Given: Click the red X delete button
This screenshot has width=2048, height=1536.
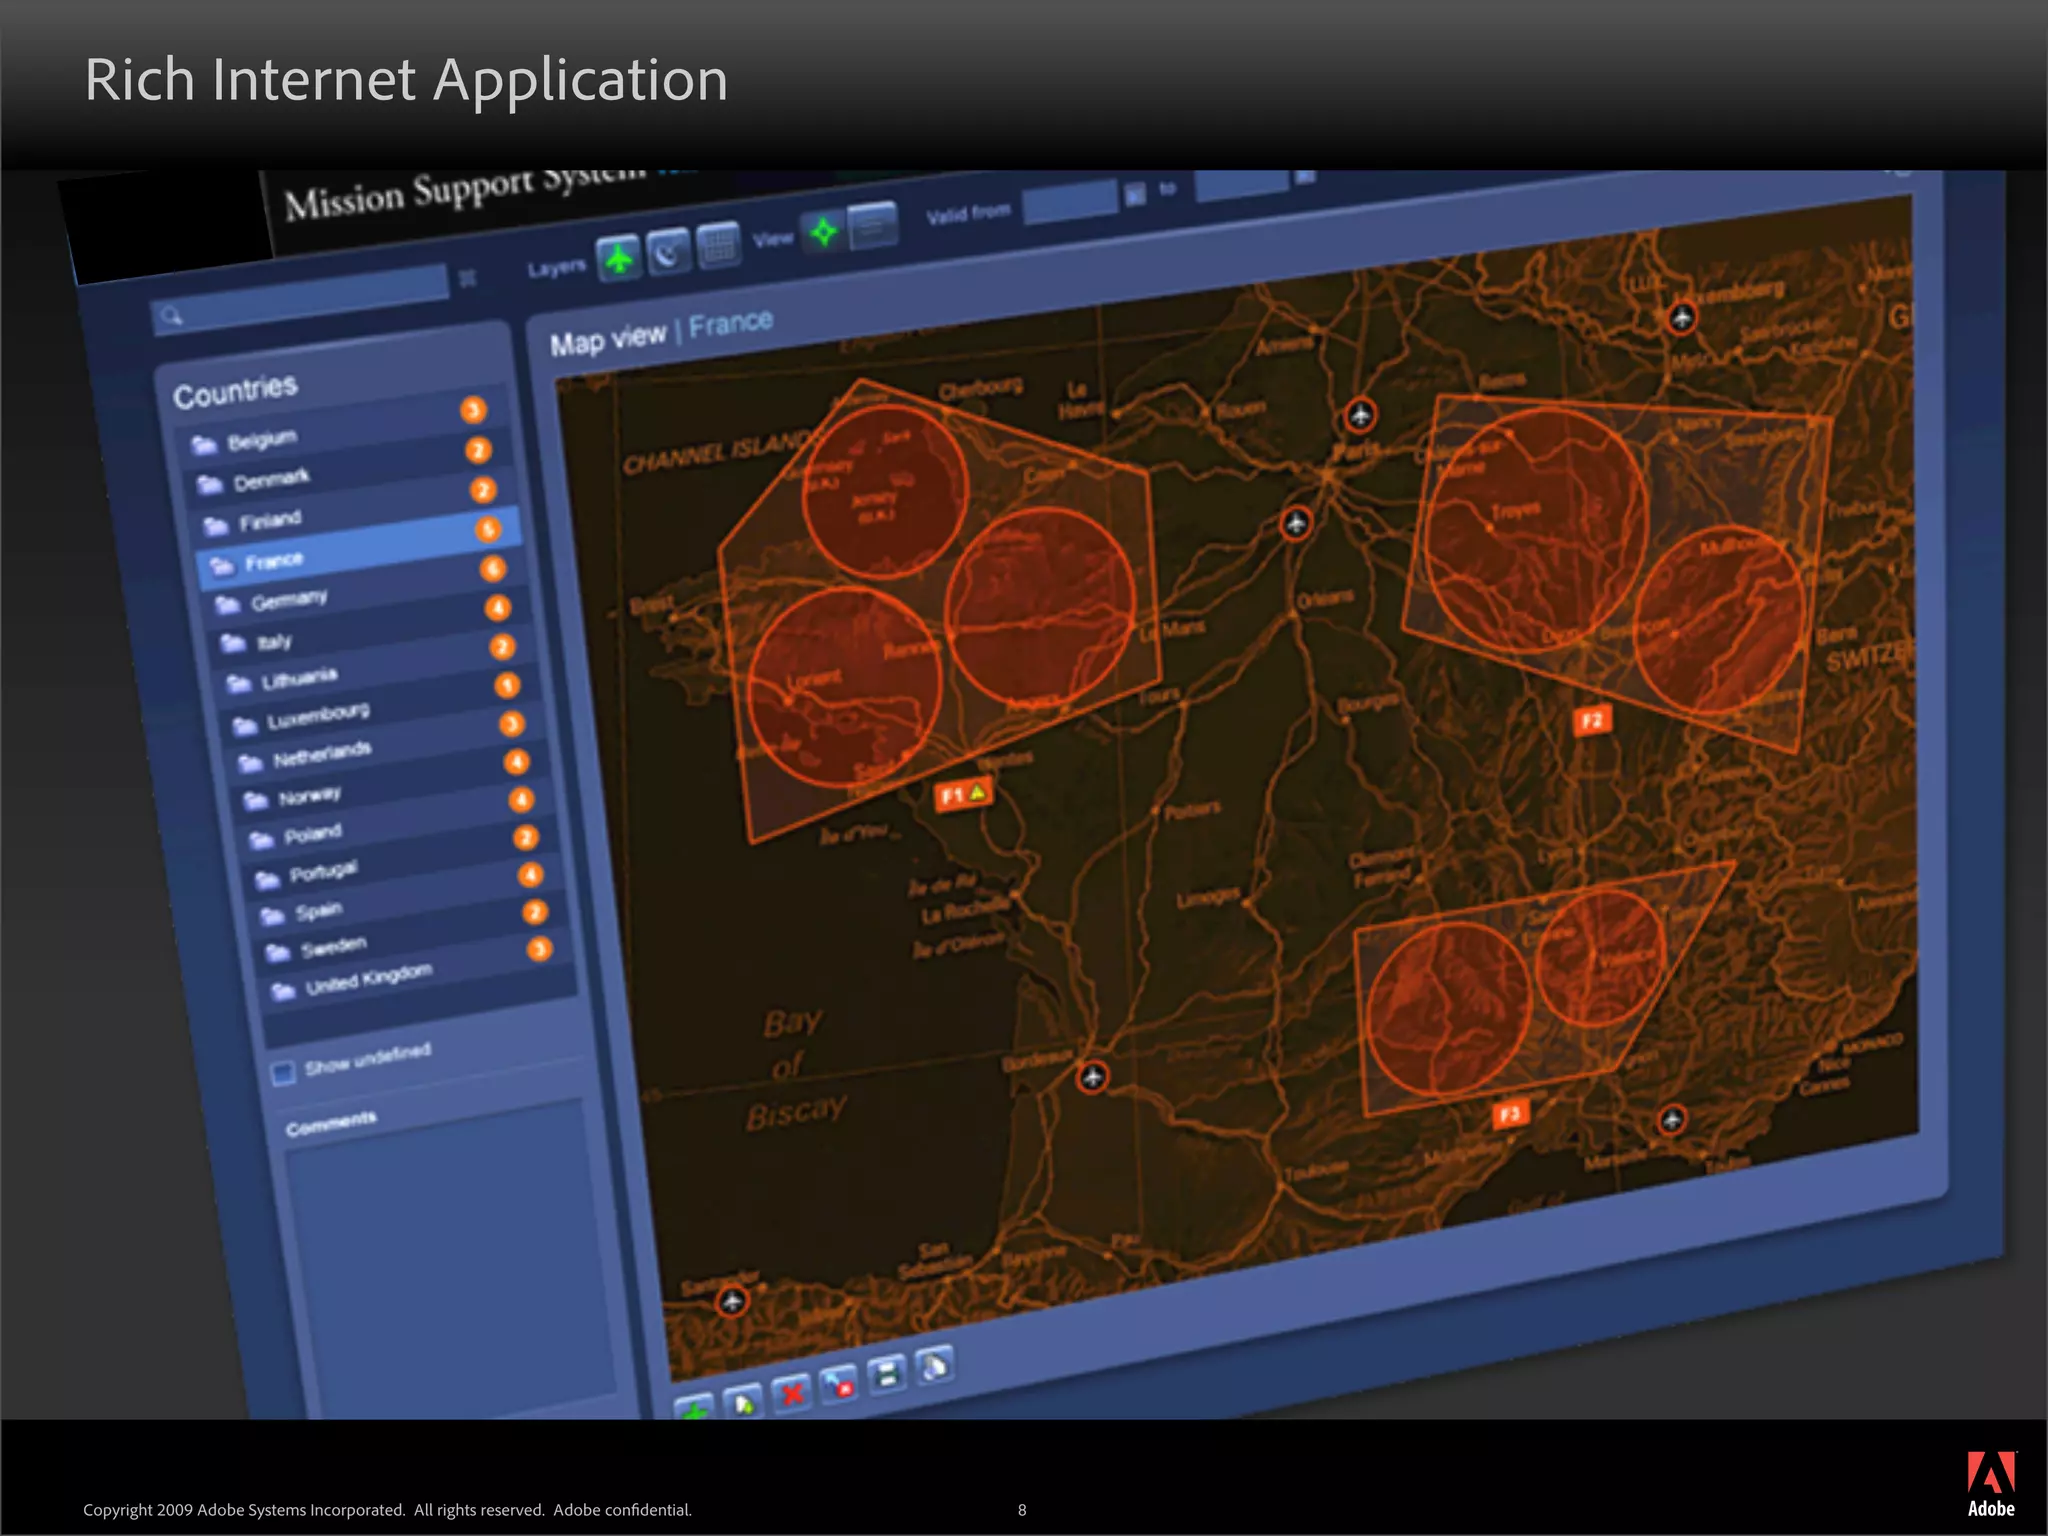Looking at the screenshot, I should coord(792,1392).
